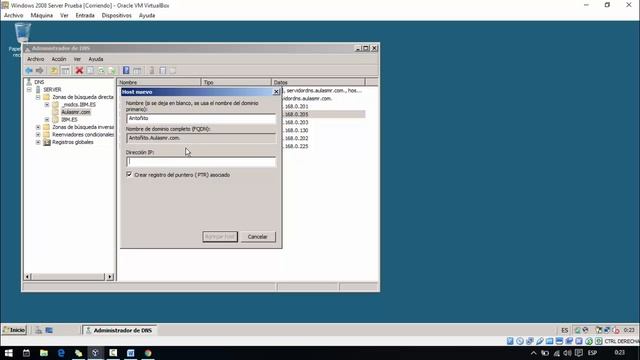Screen dimensions: 640x360
Task: Click the new server icon in DNS toolbar
Action: coord(151,71)
